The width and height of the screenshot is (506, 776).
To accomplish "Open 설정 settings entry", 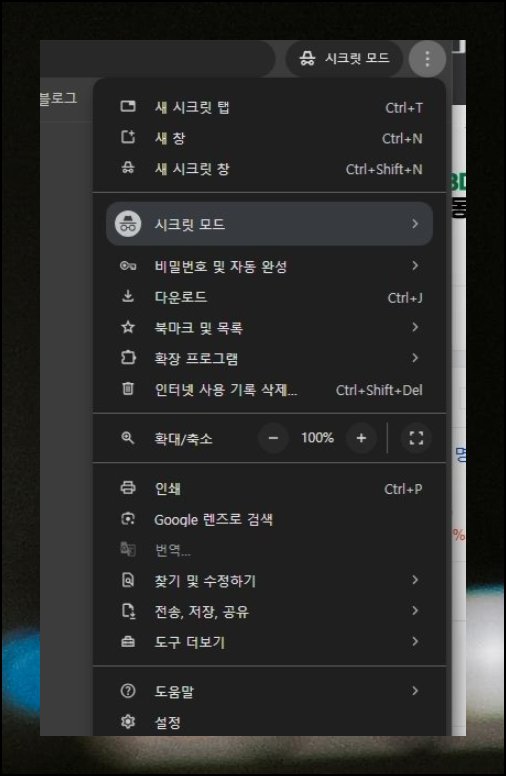I will [x=269, y=722].
